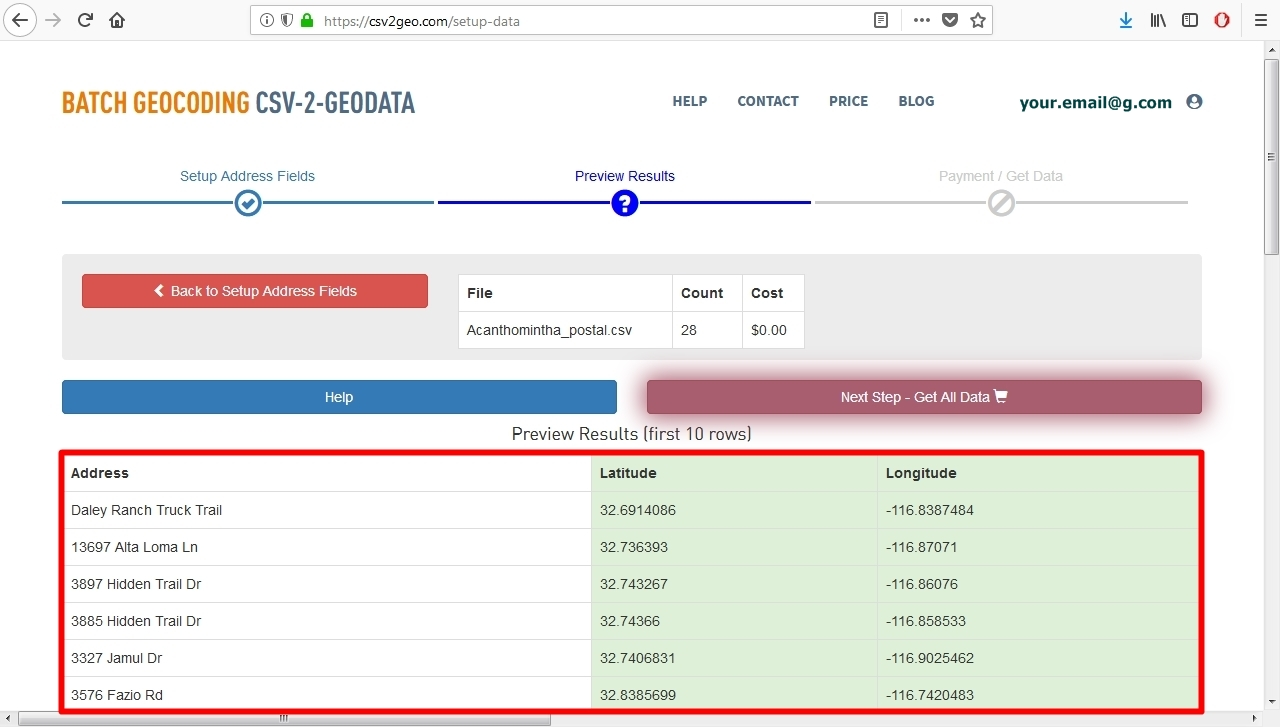The image size is (1280, 727).
Task: Click the 3885 Hidden Trail Dr address
Action: pyautogui.click(x=136, y=621)
